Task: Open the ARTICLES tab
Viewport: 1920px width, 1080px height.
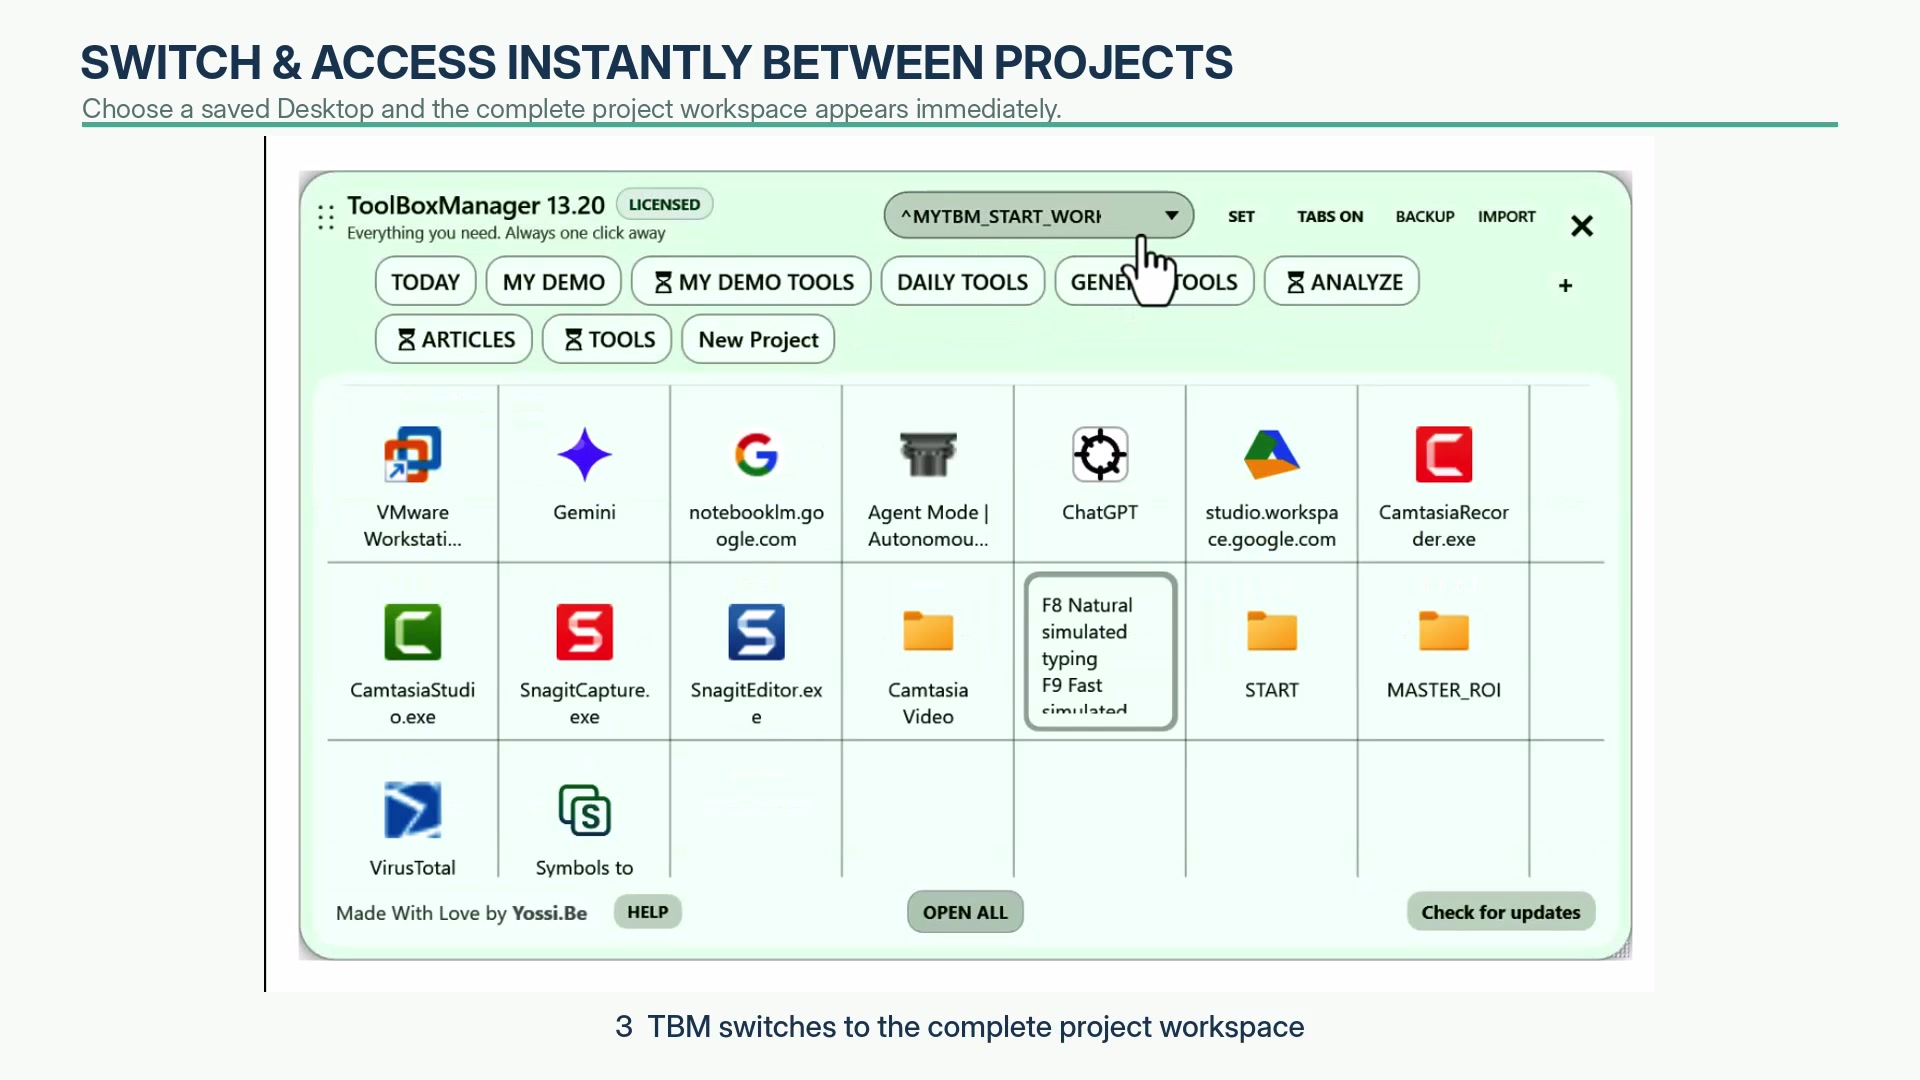Action: pyautogui.click(x=454, y=340)
